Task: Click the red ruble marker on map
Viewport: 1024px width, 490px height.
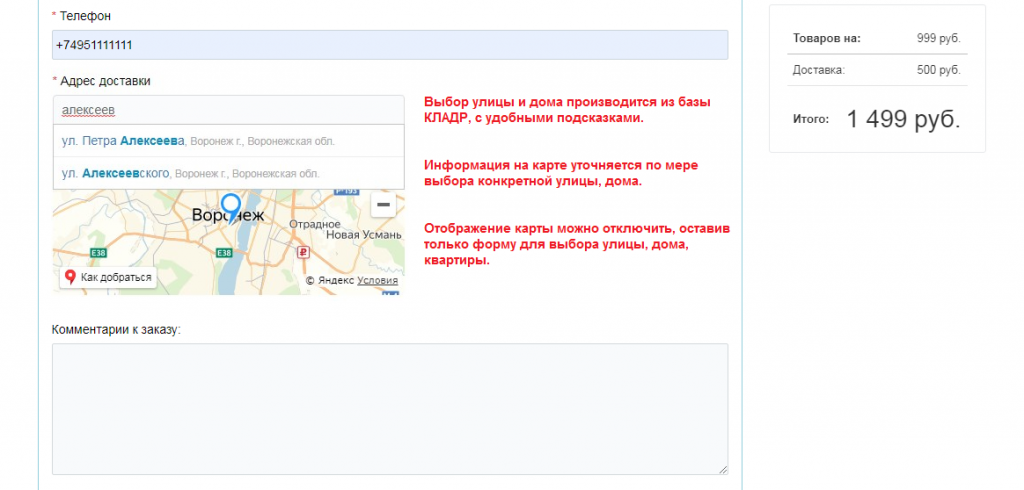Action: tap(301, 252)
